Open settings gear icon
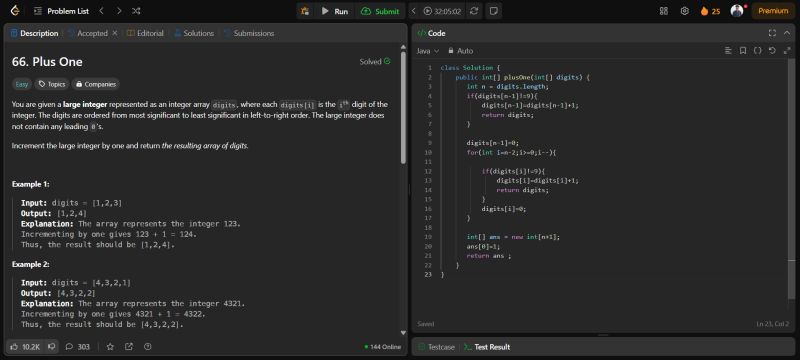The image size is (800, 360). pos(685,11)
